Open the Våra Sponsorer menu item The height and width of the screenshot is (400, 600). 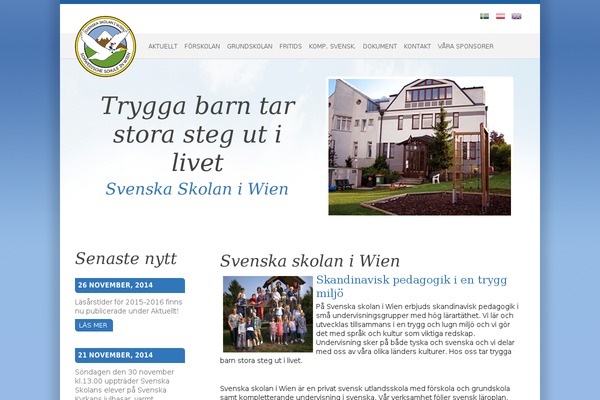466,46
